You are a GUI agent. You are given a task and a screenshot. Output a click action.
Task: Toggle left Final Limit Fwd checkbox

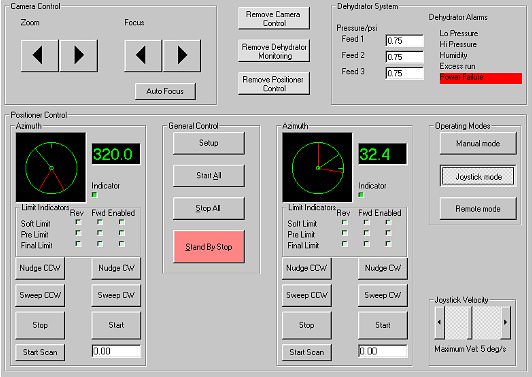100,244
